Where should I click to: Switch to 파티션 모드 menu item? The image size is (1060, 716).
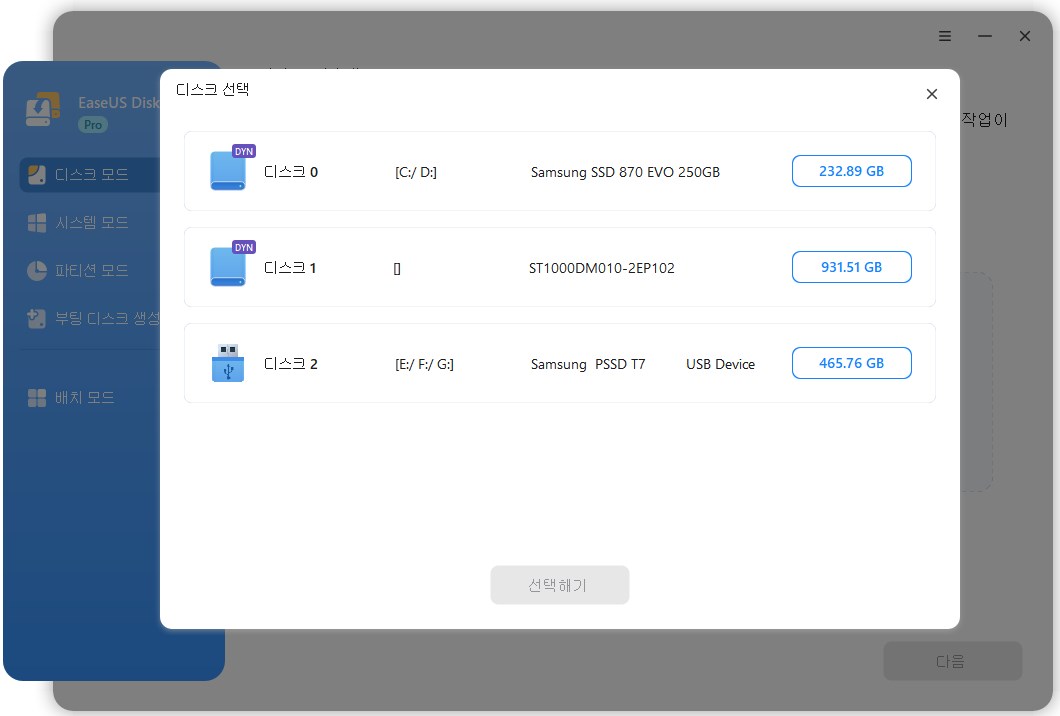91,271
